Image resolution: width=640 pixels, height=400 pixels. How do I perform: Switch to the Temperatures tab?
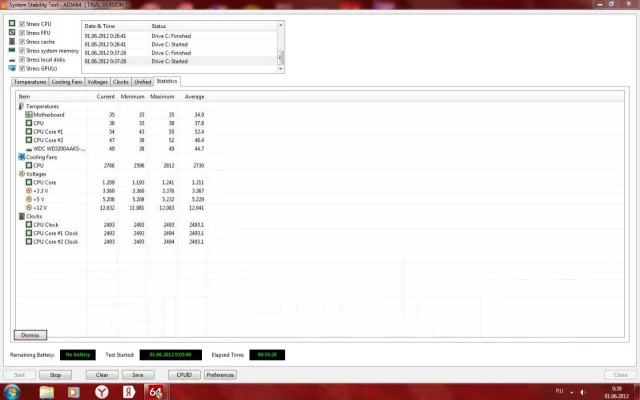click(30, 82)
